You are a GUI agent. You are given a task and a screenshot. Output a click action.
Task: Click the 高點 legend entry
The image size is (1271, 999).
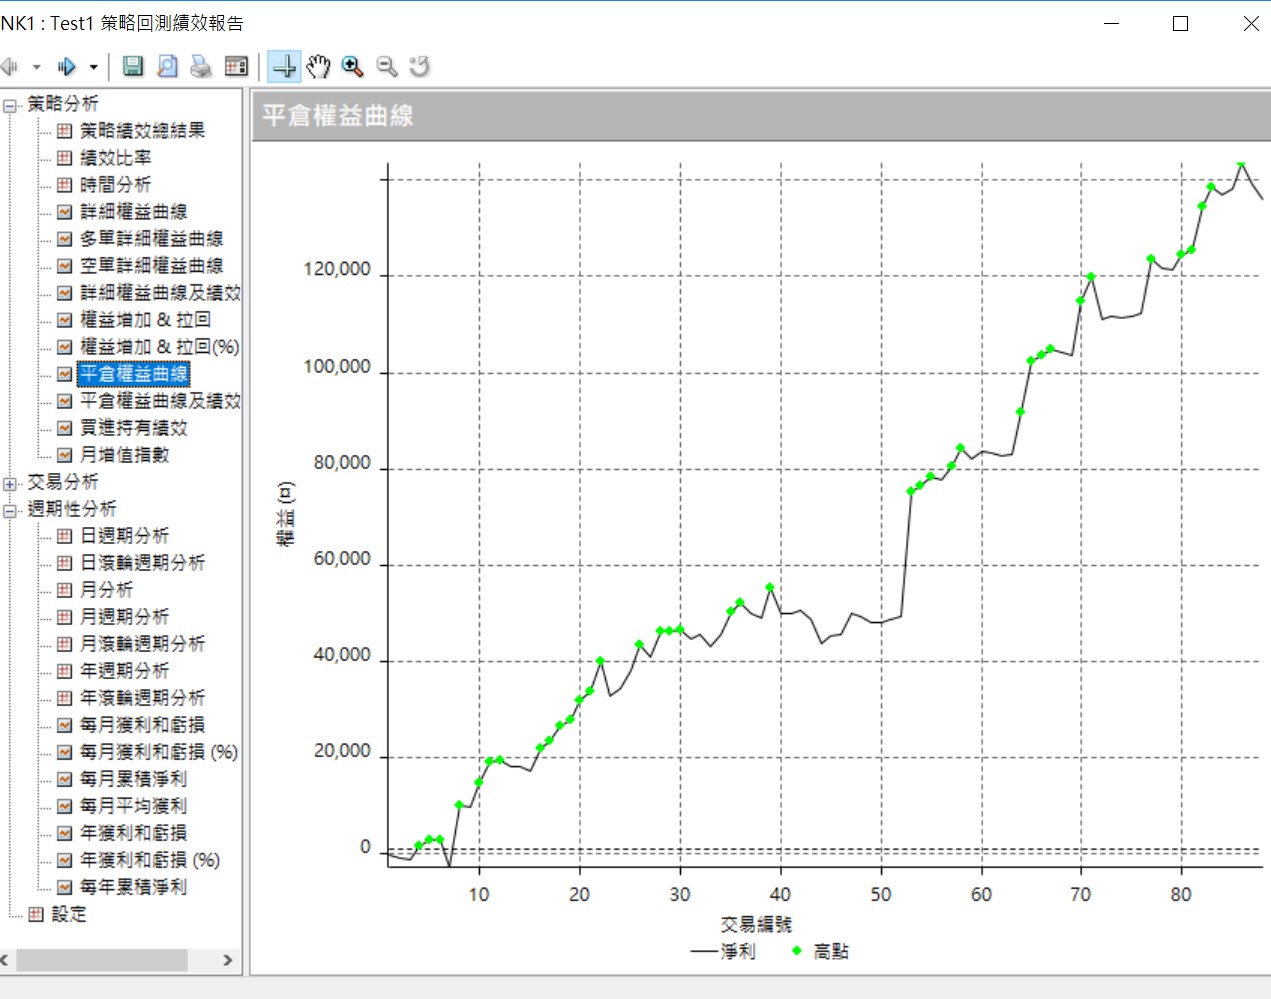point(820,951)
